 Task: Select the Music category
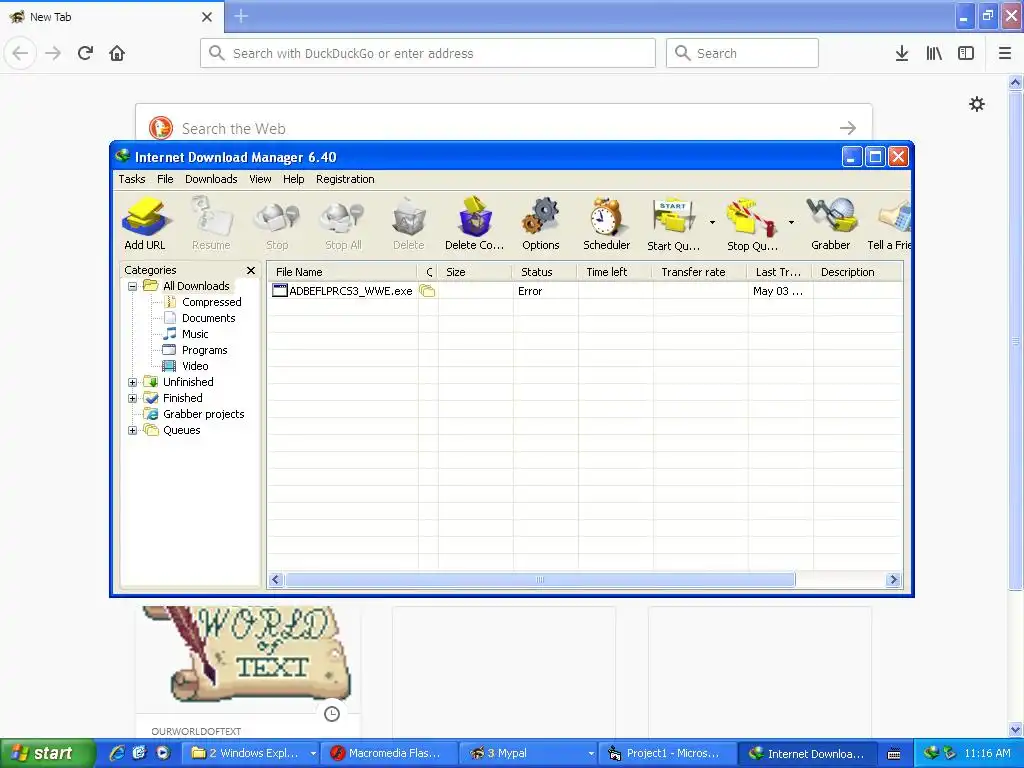[x=195, y=334]
